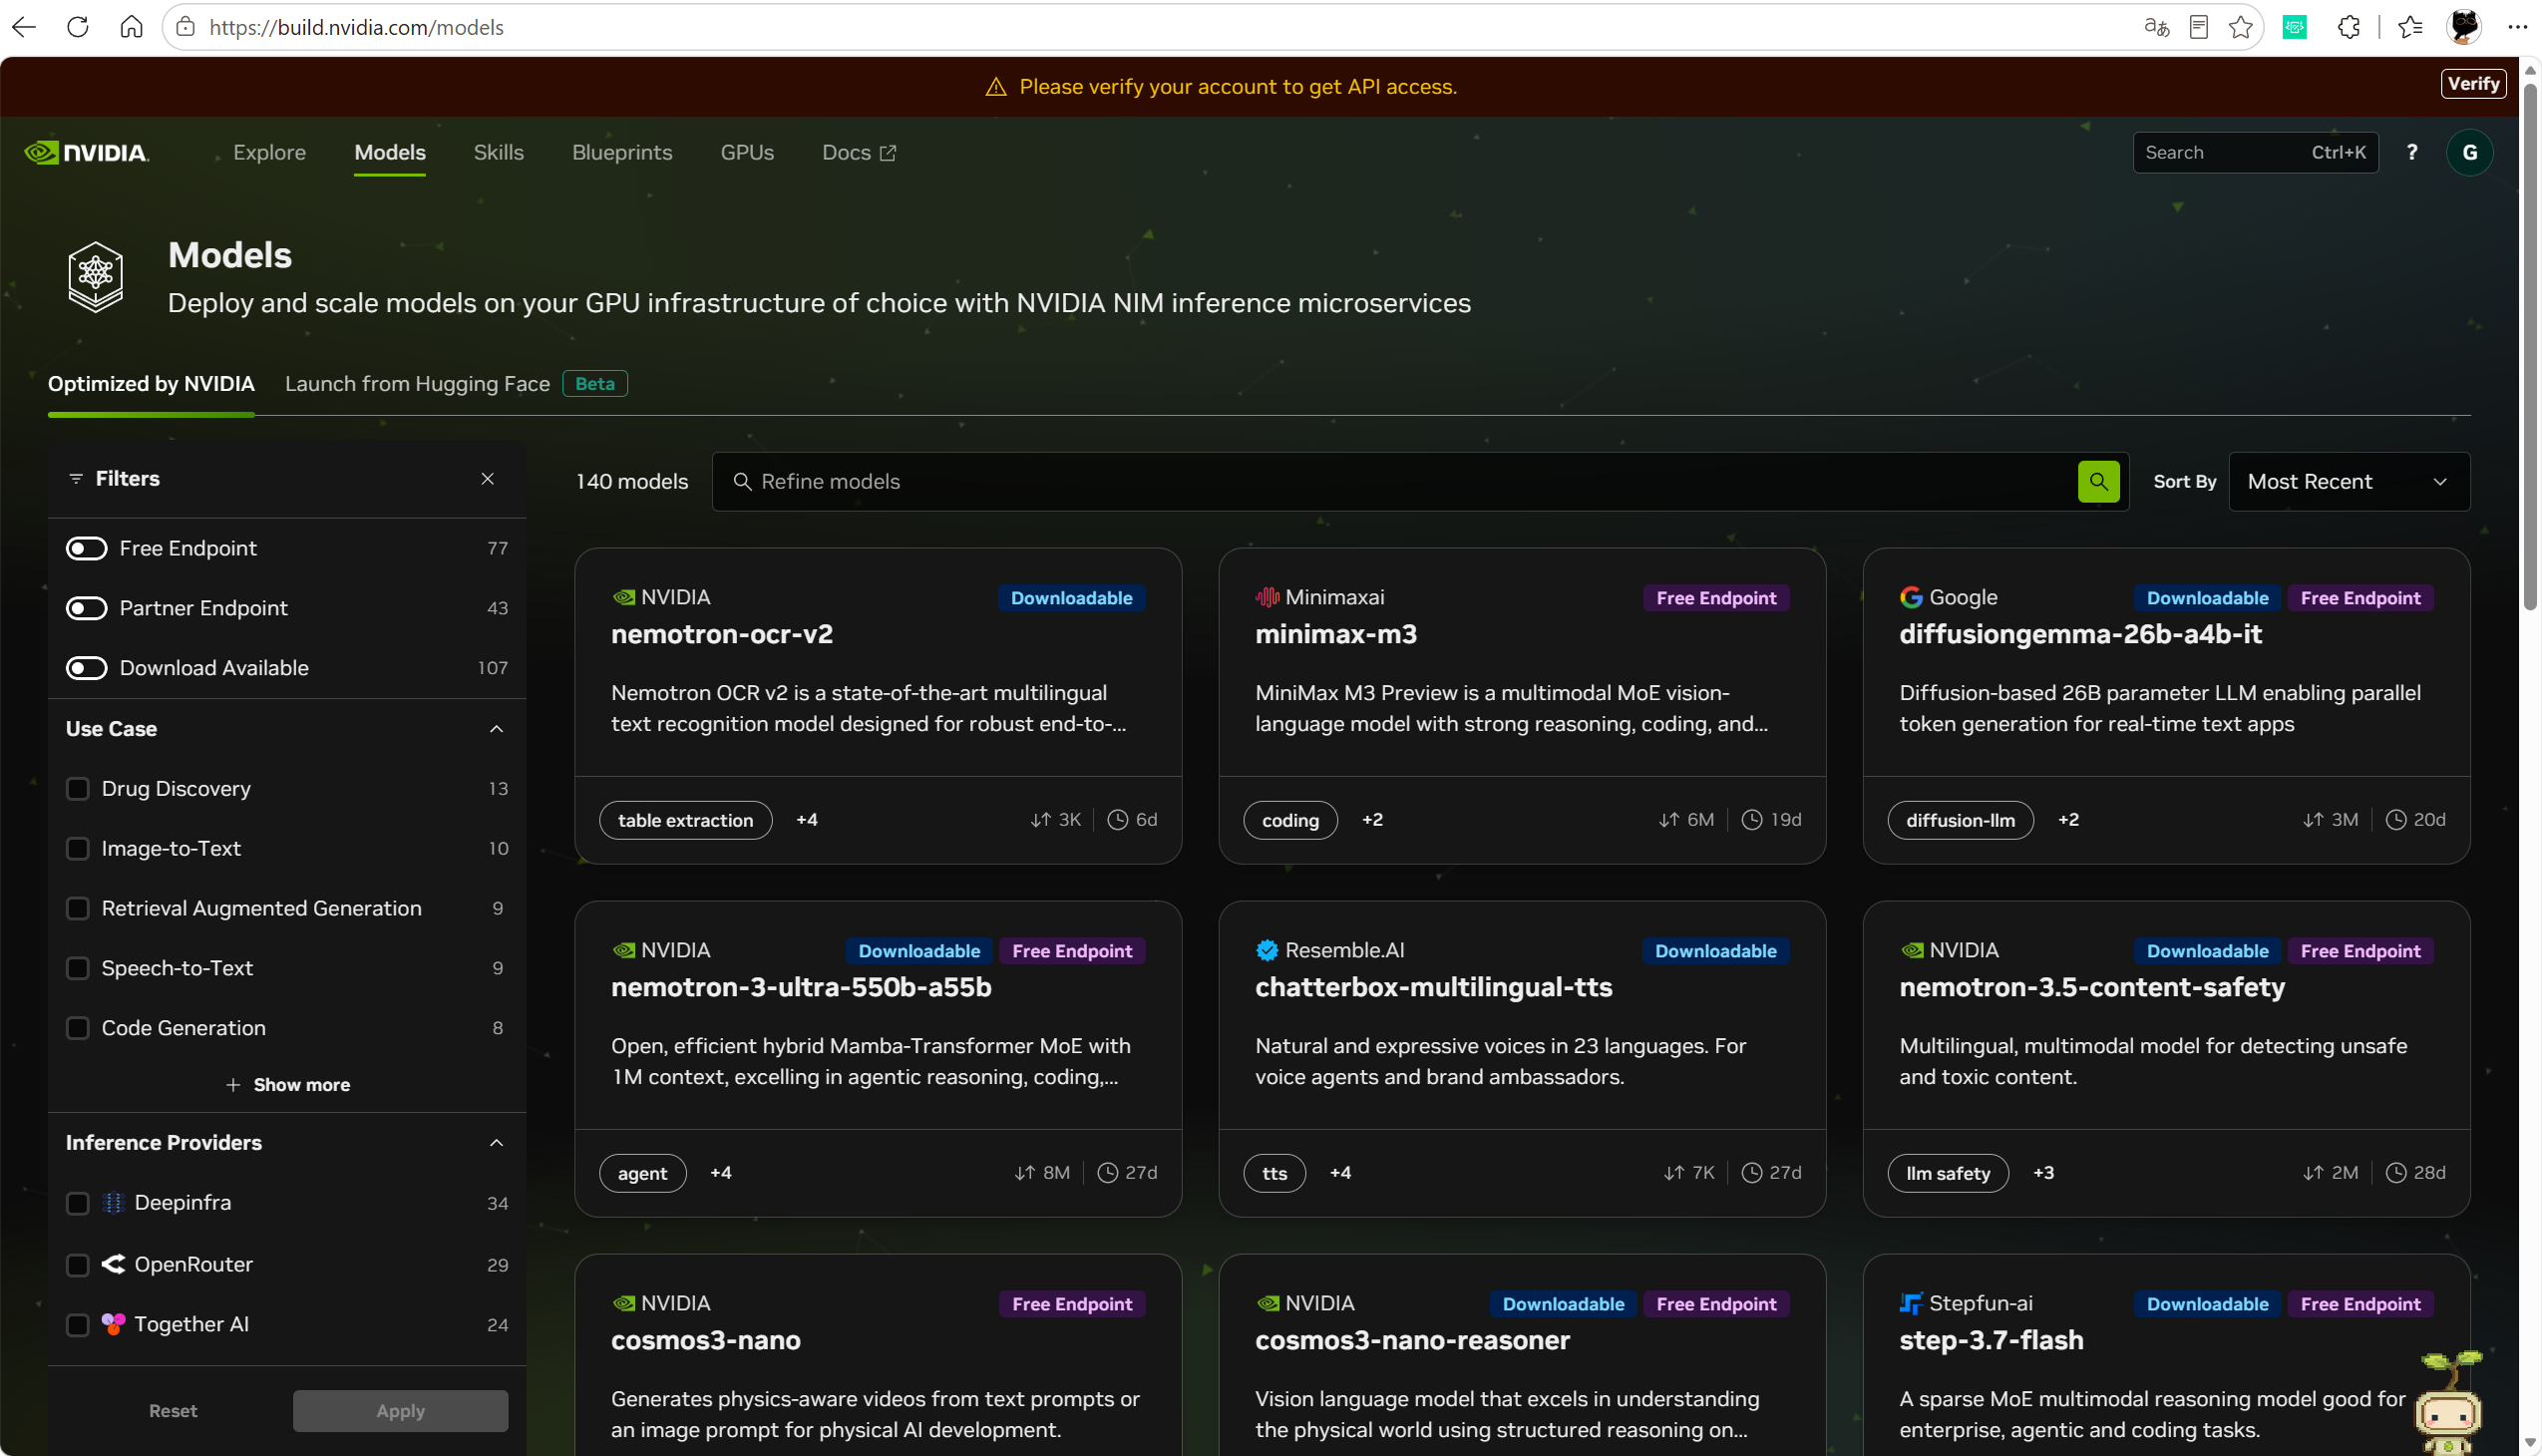The width and height of the screenshot is (2542, 1456).
Task: Click the Deepinfra provider logo
Action: click(113, 1202)
